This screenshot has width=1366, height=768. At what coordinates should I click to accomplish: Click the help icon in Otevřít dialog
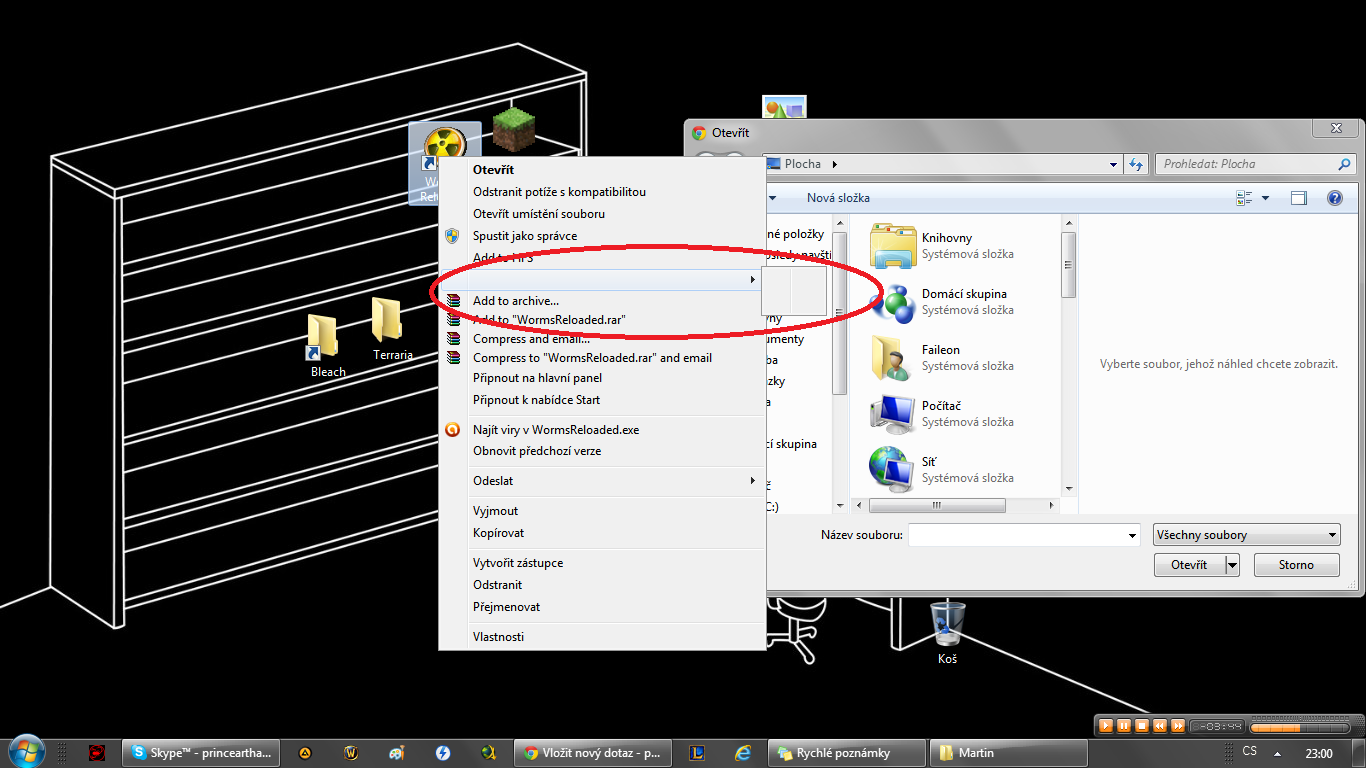pos(1334,198)
